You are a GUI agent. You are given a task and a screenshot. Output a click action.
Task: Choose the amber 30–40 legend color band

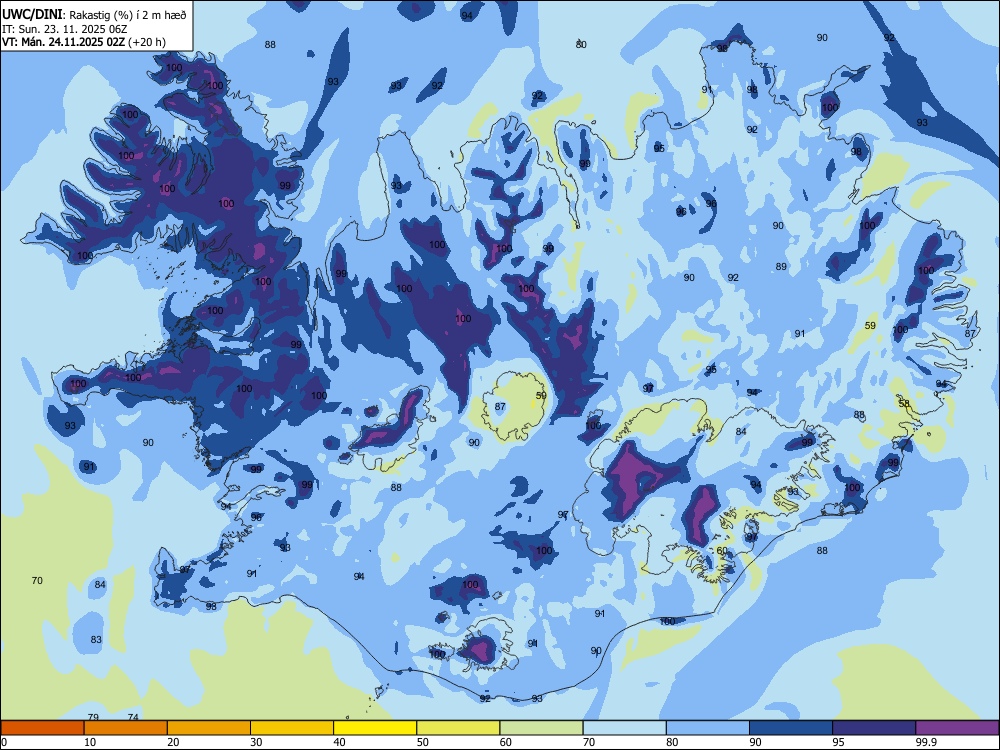[x=292, y=728]
